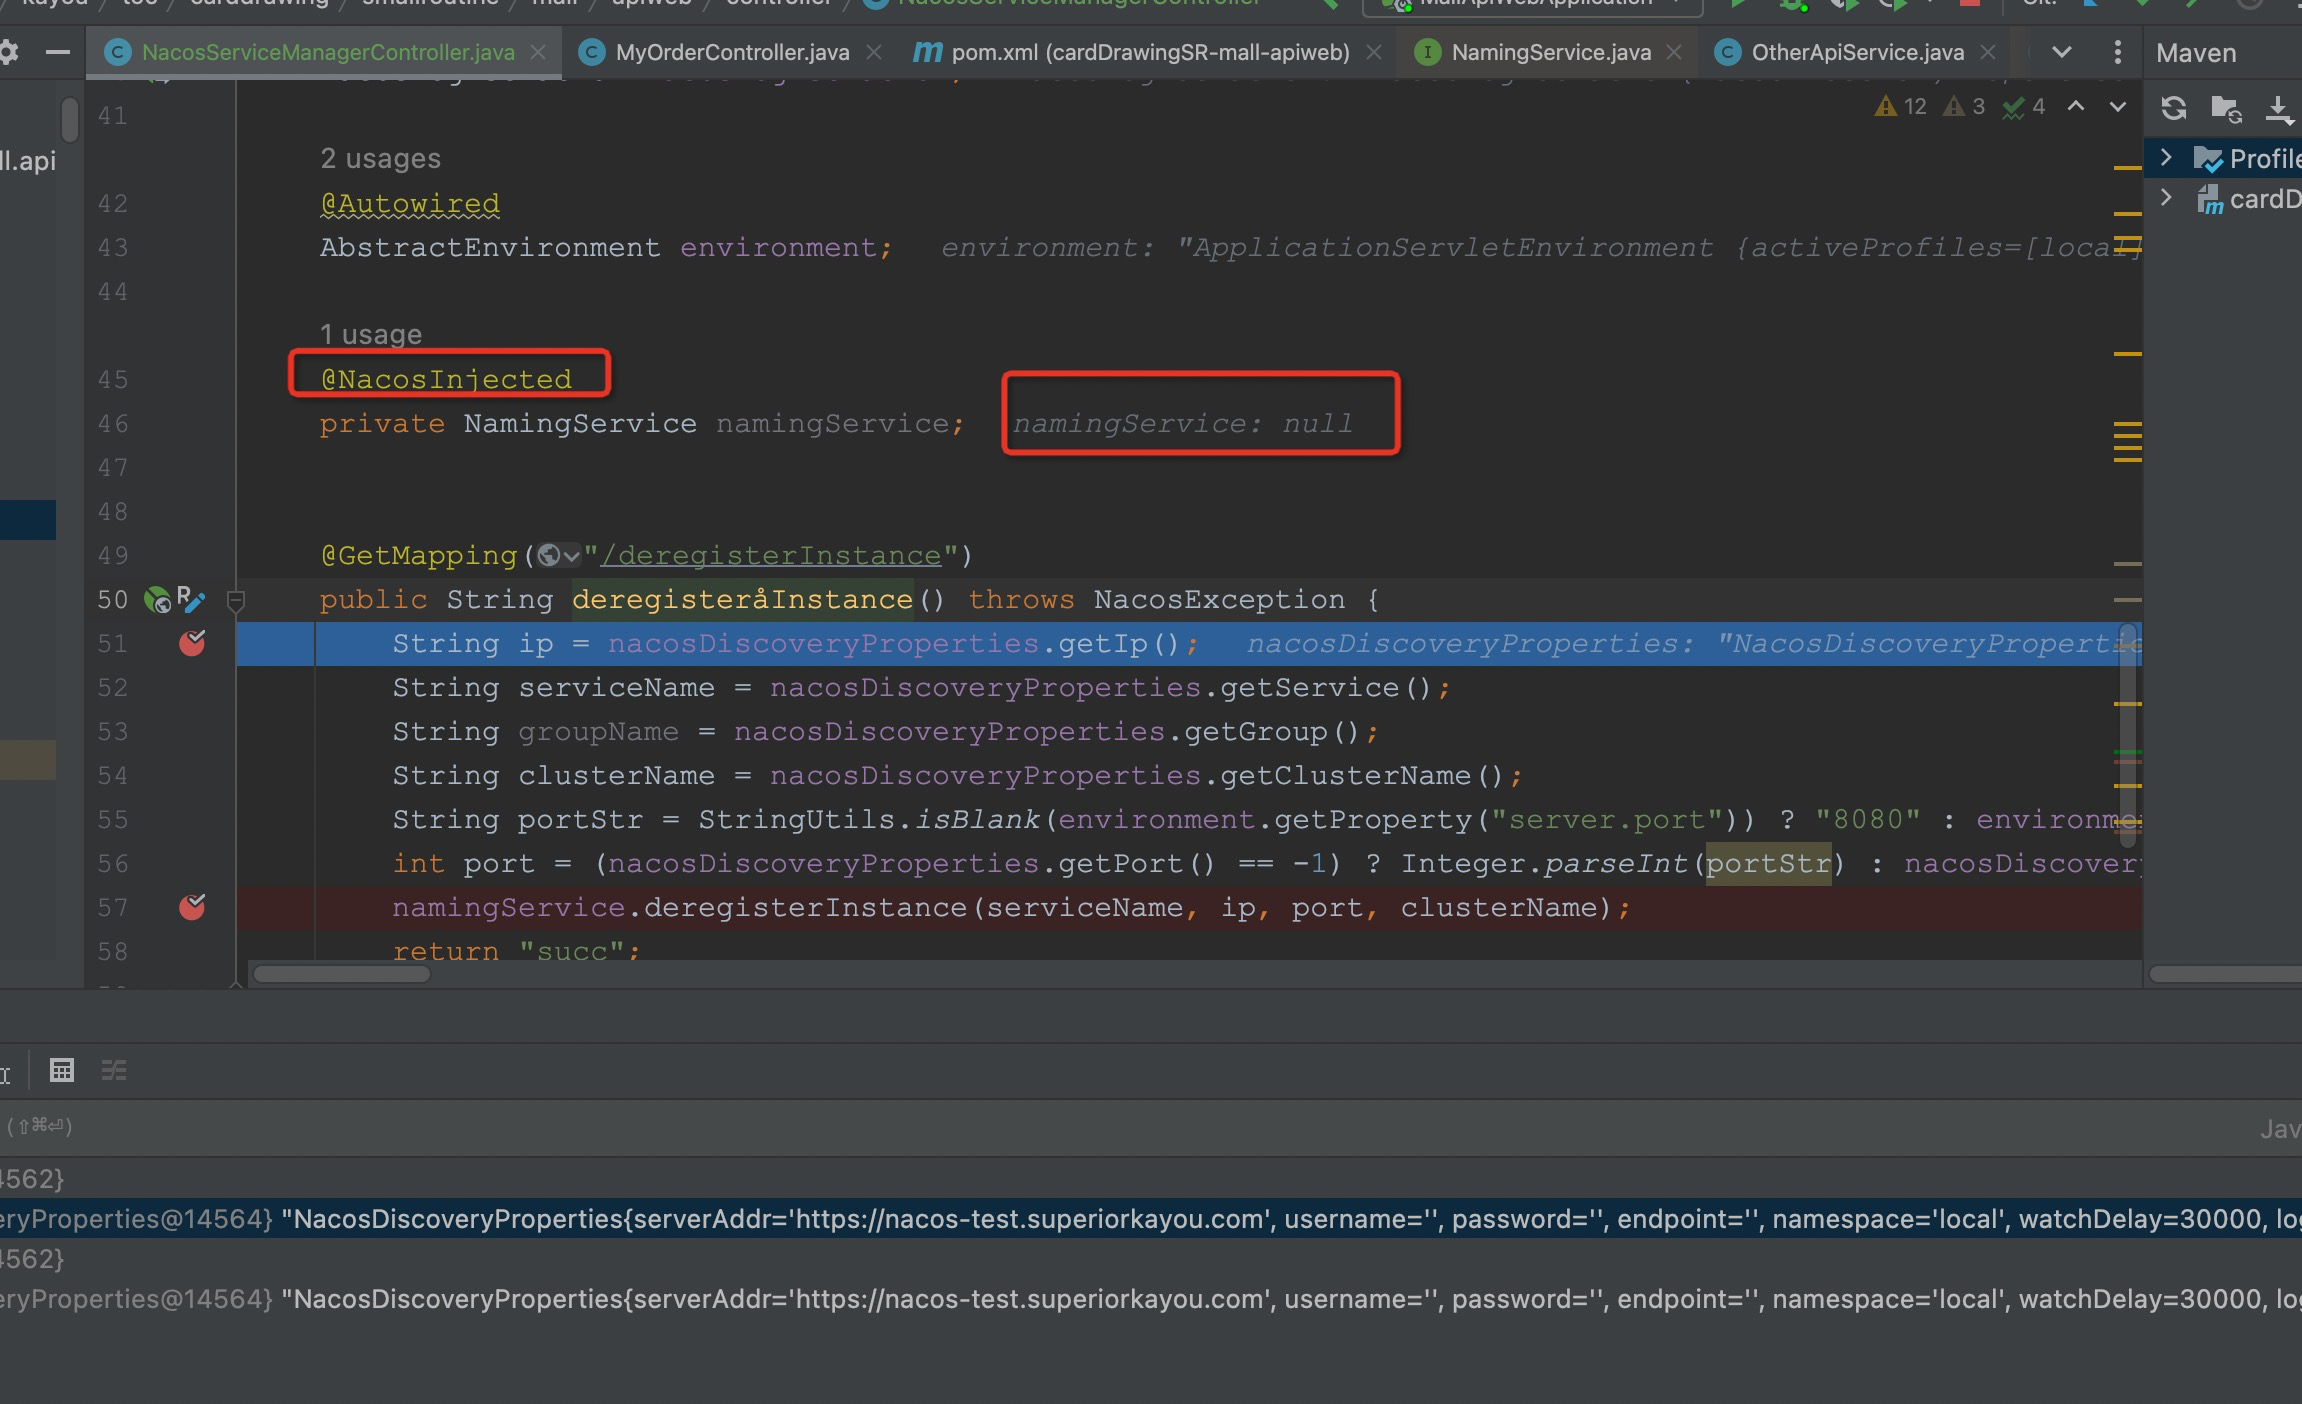Select the cardD module in Maven panel

2224,199
